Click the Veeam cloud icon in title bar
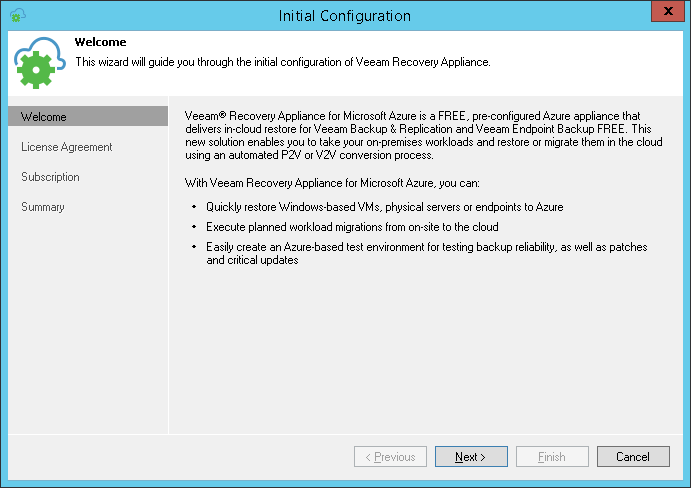691x488 pixels. 16,15
